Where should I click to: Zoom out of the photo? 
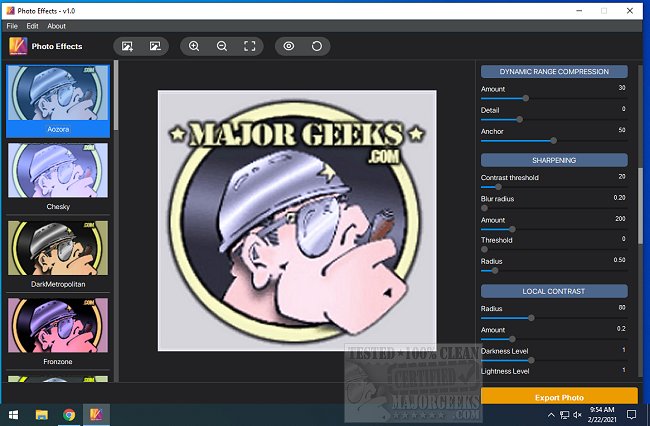[222, 46]
